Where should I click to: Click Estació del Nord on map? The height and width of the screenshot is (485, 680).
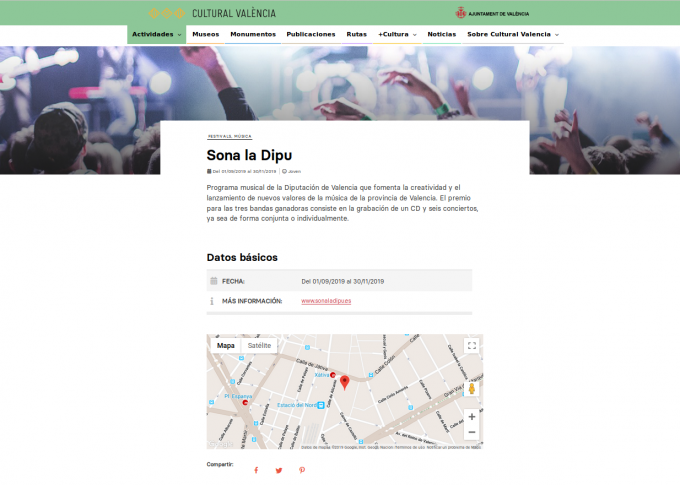(x=297, y=405)
